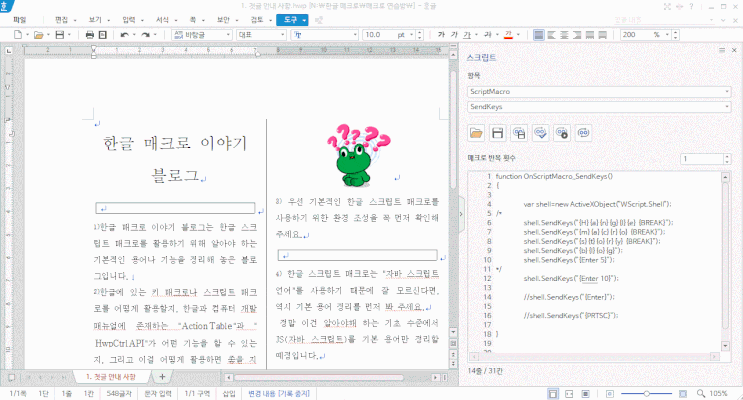This screenshot has width=743, height=400.
Task: Toggle 삽입 insert mode in status bar
Action: coord(228,393)
